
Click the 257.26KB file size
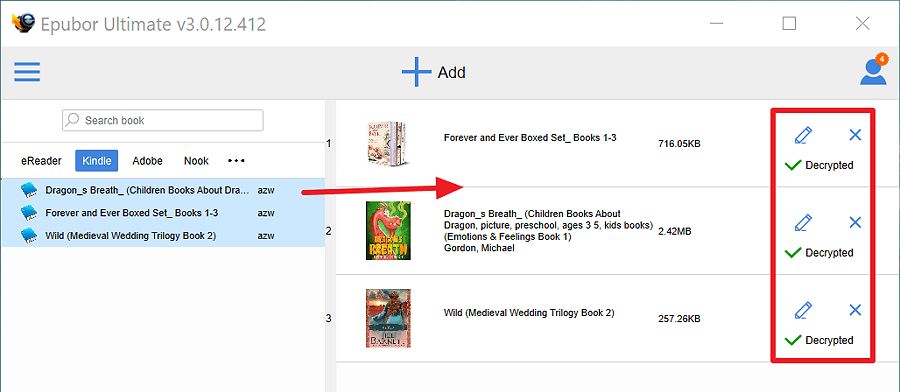pyautogui.click(x=679, y=319)
